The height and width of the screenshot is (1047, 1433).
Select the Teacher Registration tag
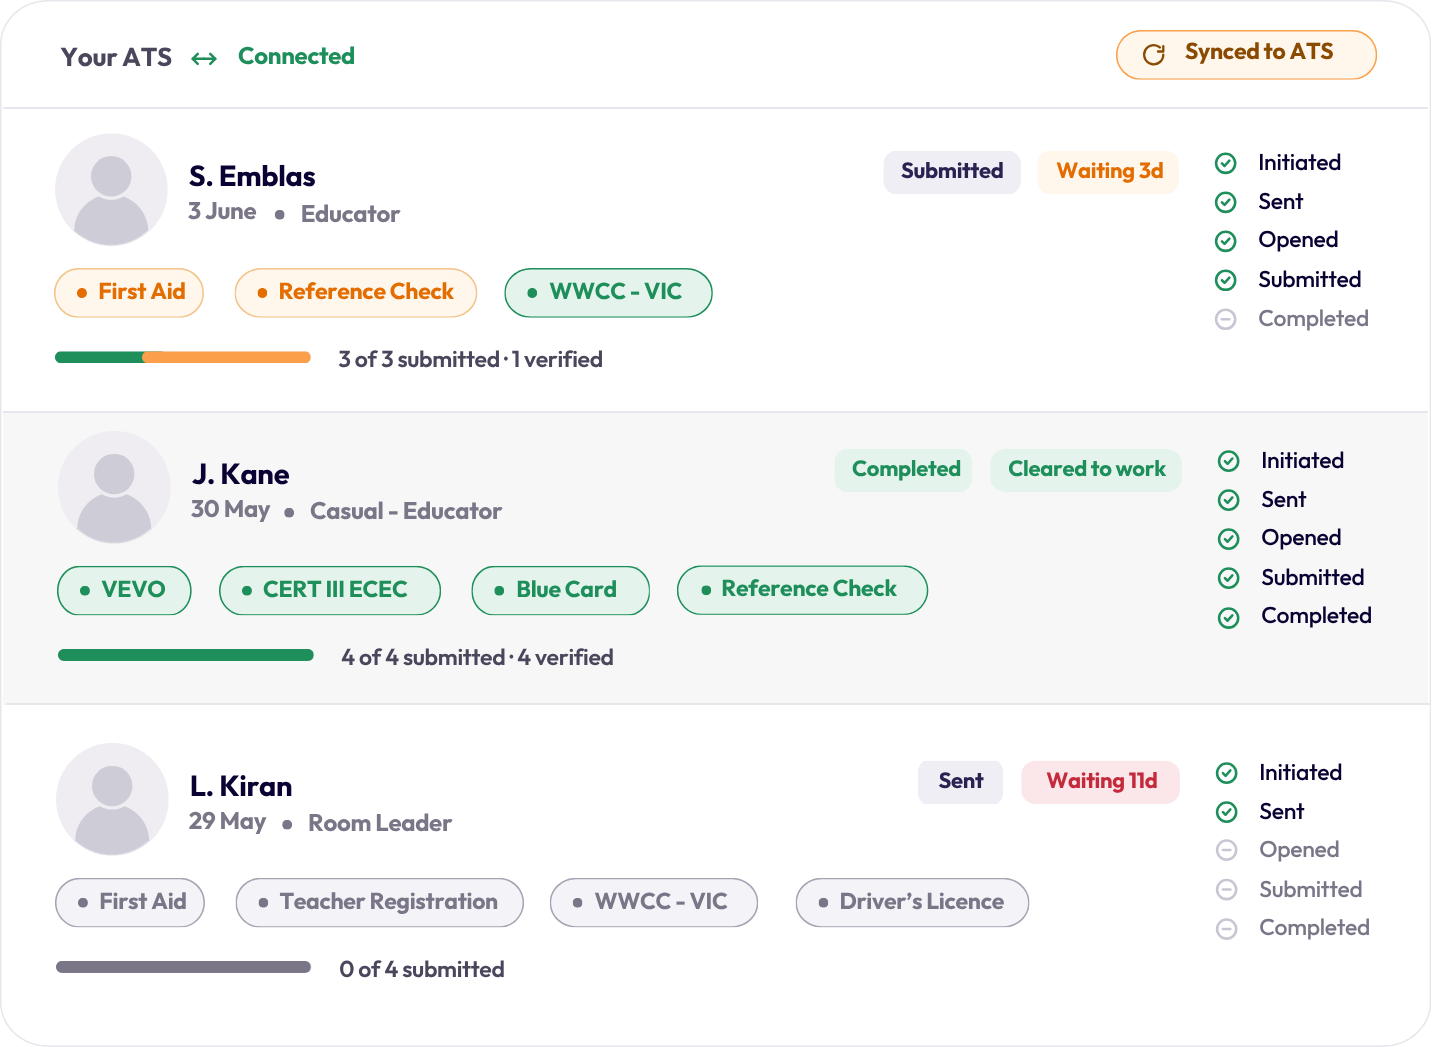[380, 903]
